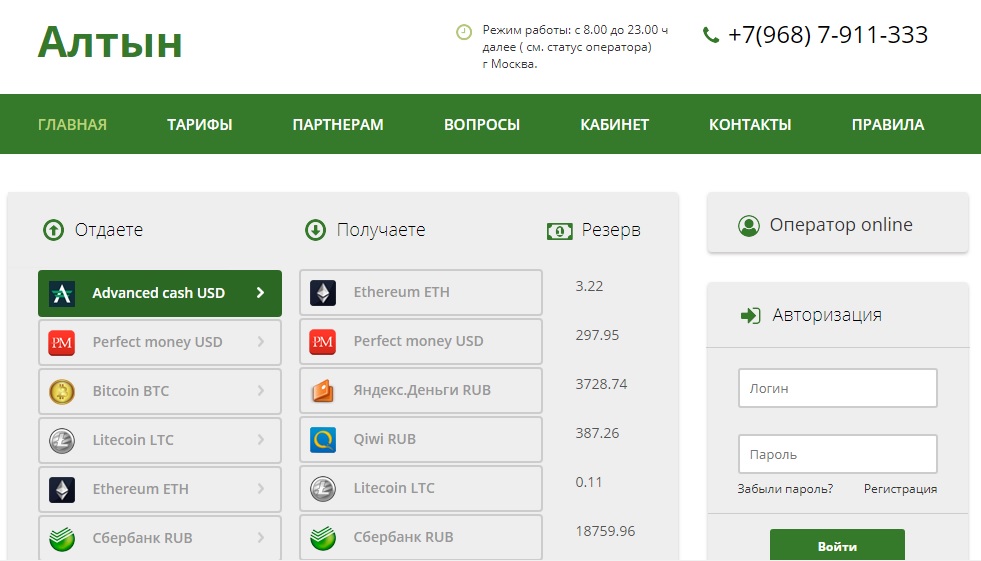Click the chevron on Perfect money USD in Отдаете
981x561 pixels.
pos(260,341)
